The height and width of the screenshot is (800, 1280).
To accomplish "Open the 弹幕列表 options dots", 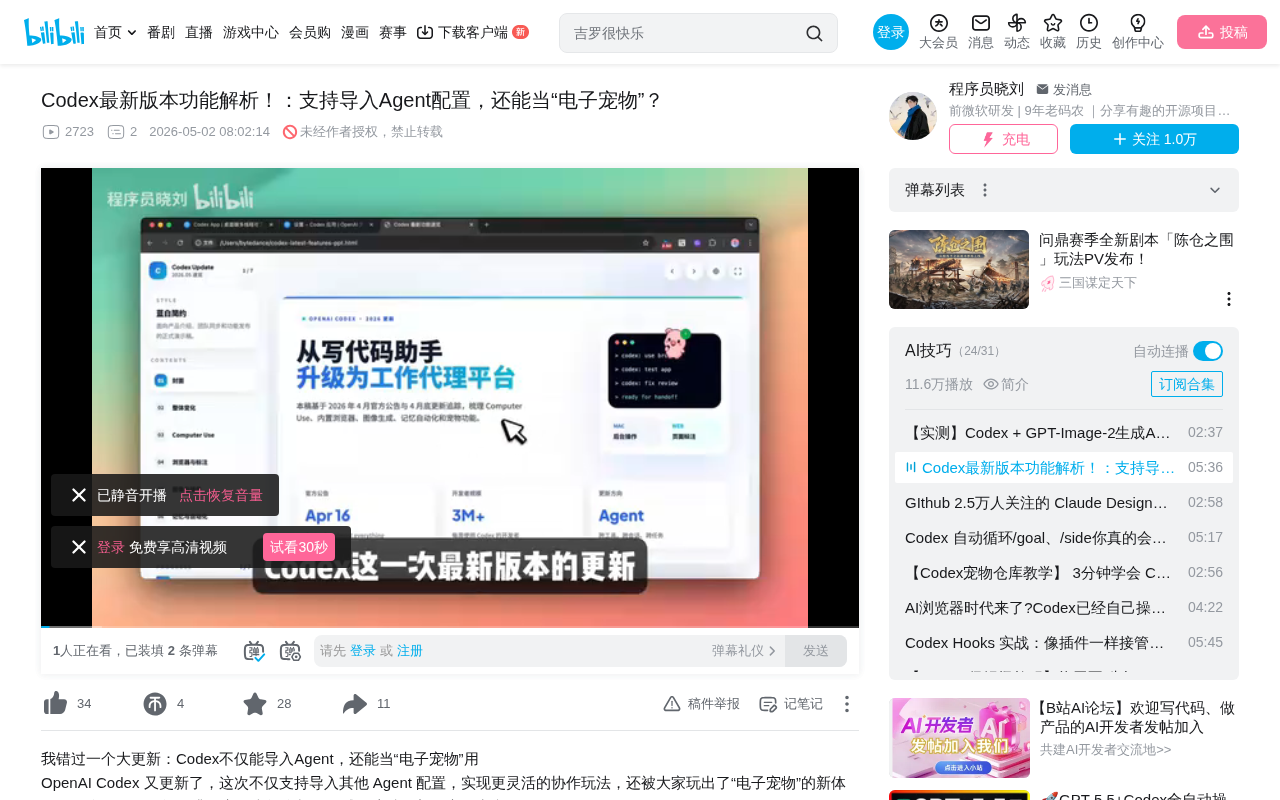I will pyautogui.click(x=985, y=190).
